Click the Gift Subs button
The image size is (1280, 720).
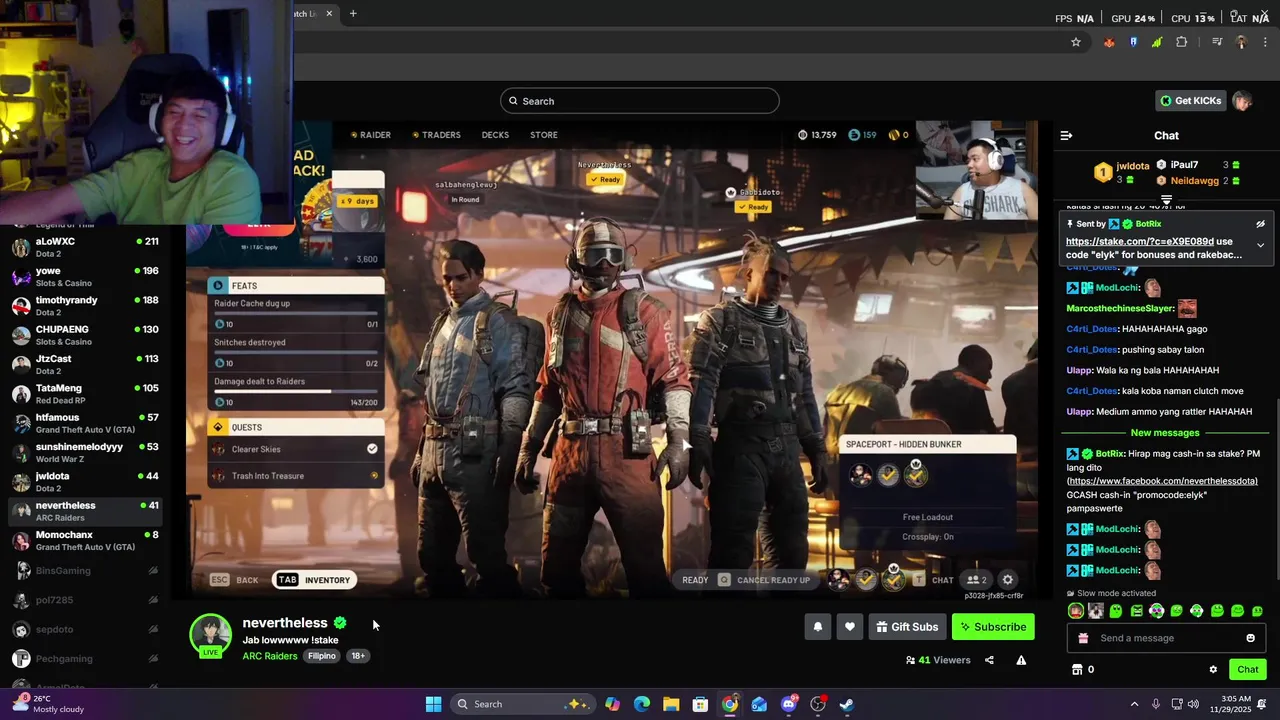(907, 627)
